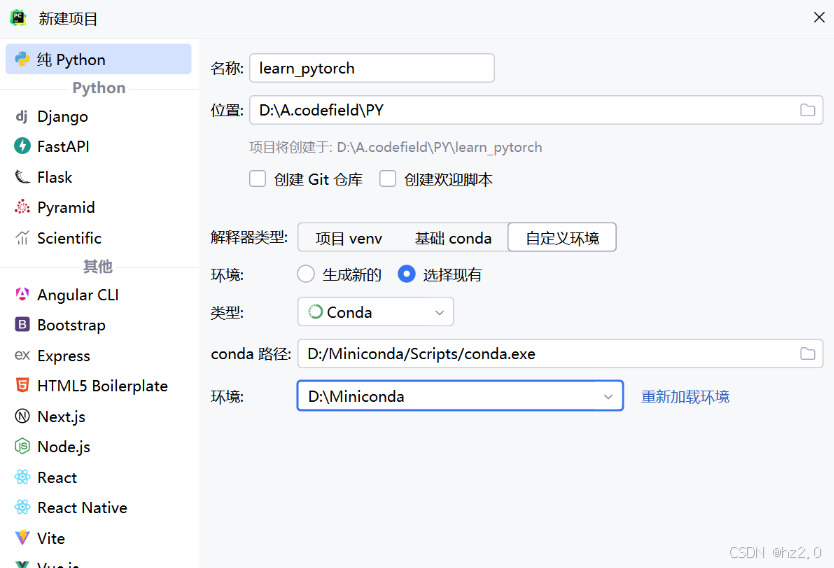Browse for project location folder icon
The width and height of the screenshot is (834, 568).
pyautogui.click(x=807, y=110)
